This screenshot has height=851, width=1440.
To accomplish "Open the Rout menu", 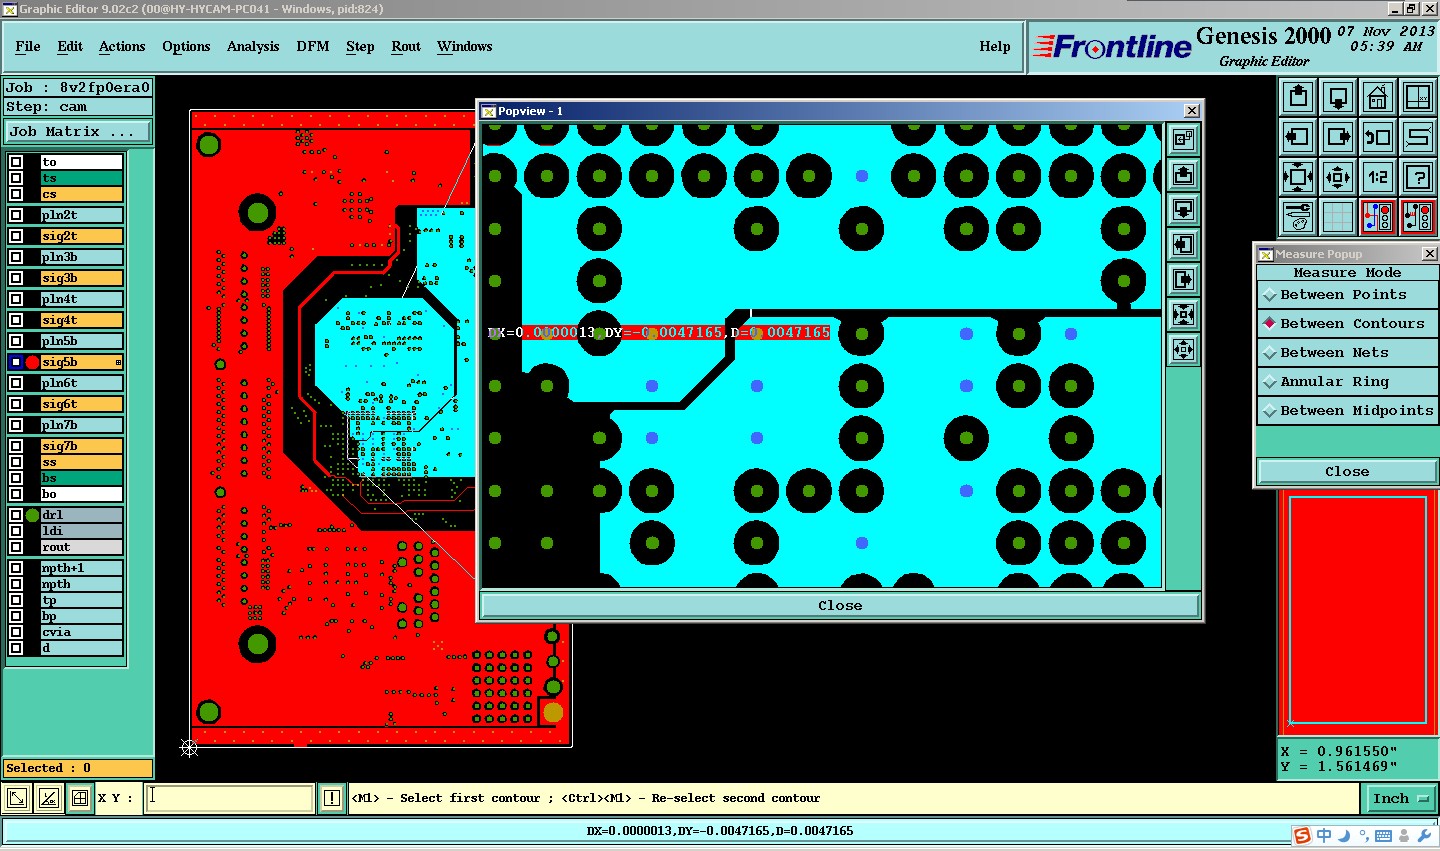I will [x=406, y=47].
